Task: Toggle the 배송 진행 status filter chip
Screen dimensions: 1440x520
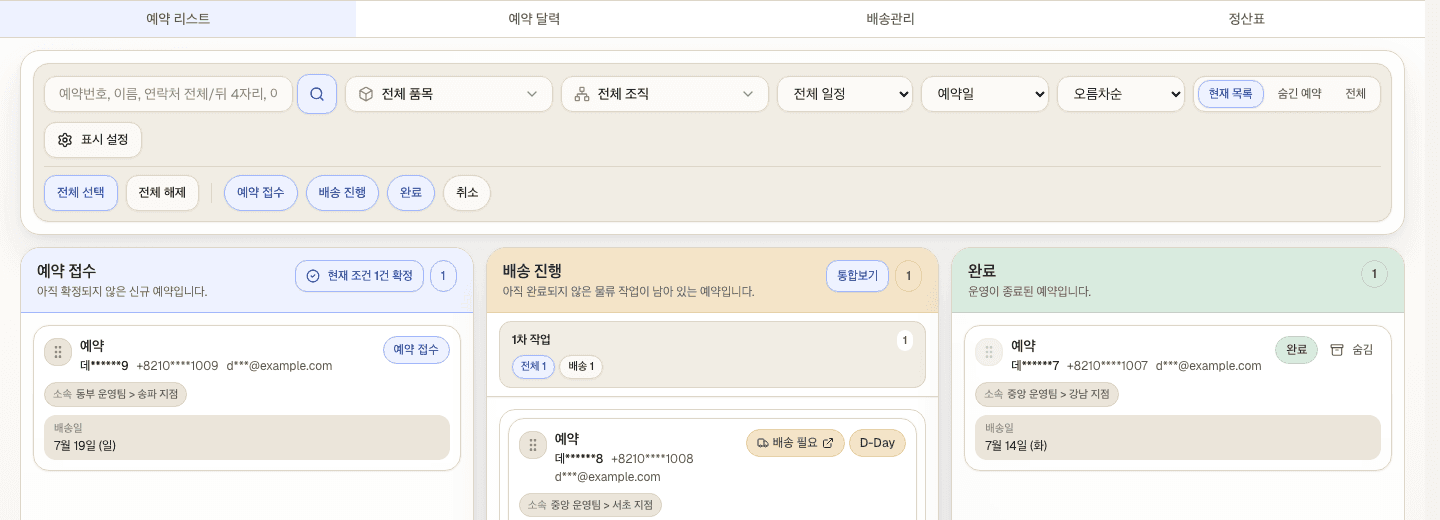Action: pyautogui.click(x=342, y=193)
